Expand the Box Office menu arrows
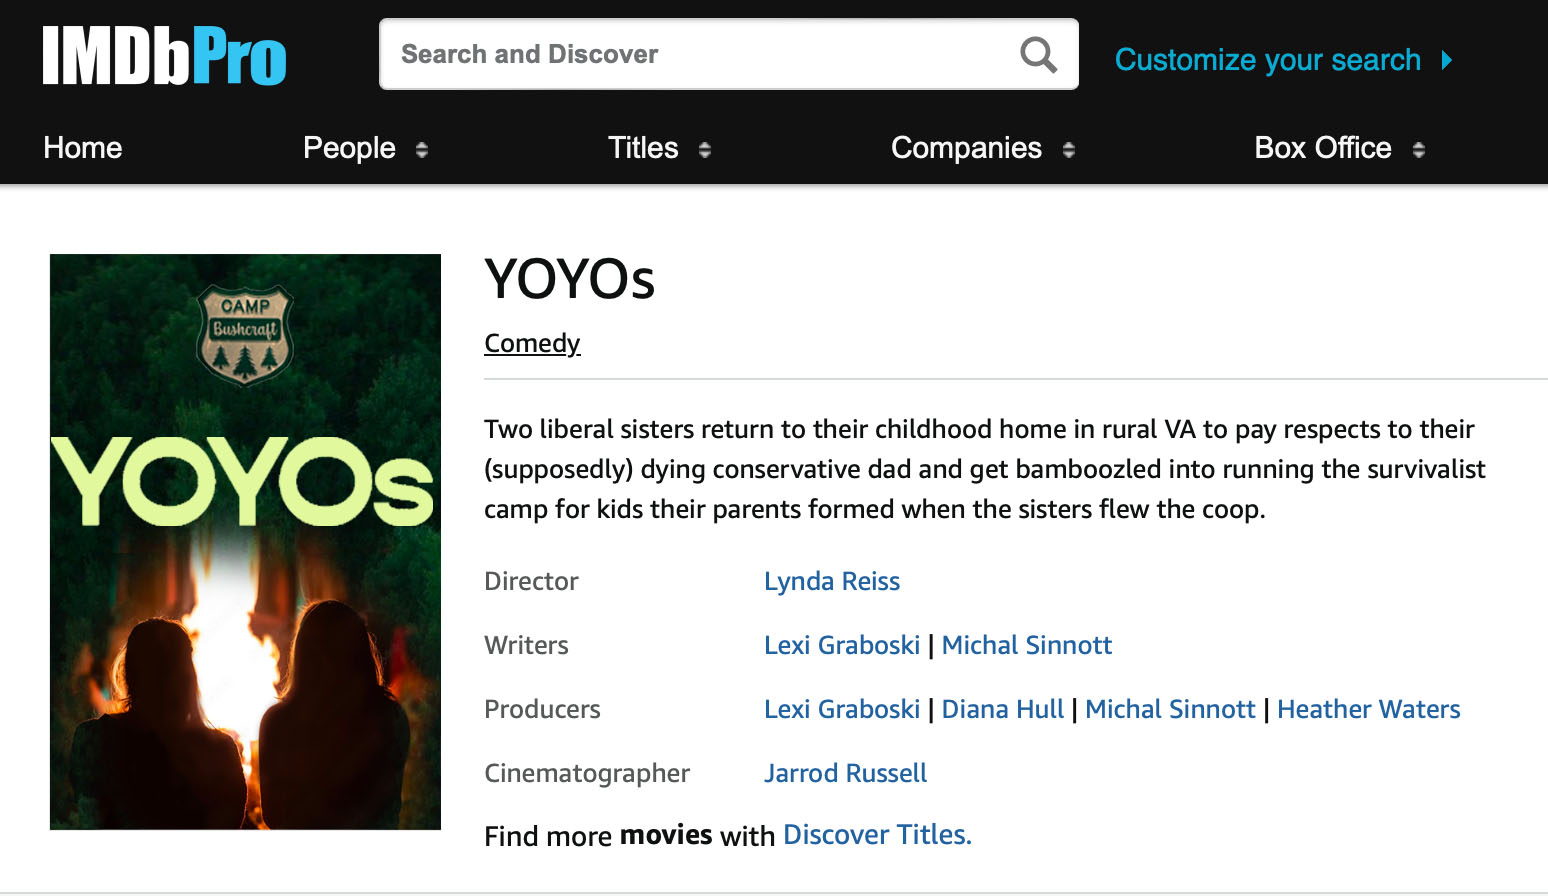This screenshot has width=1548, height=896. [1418, 149]
